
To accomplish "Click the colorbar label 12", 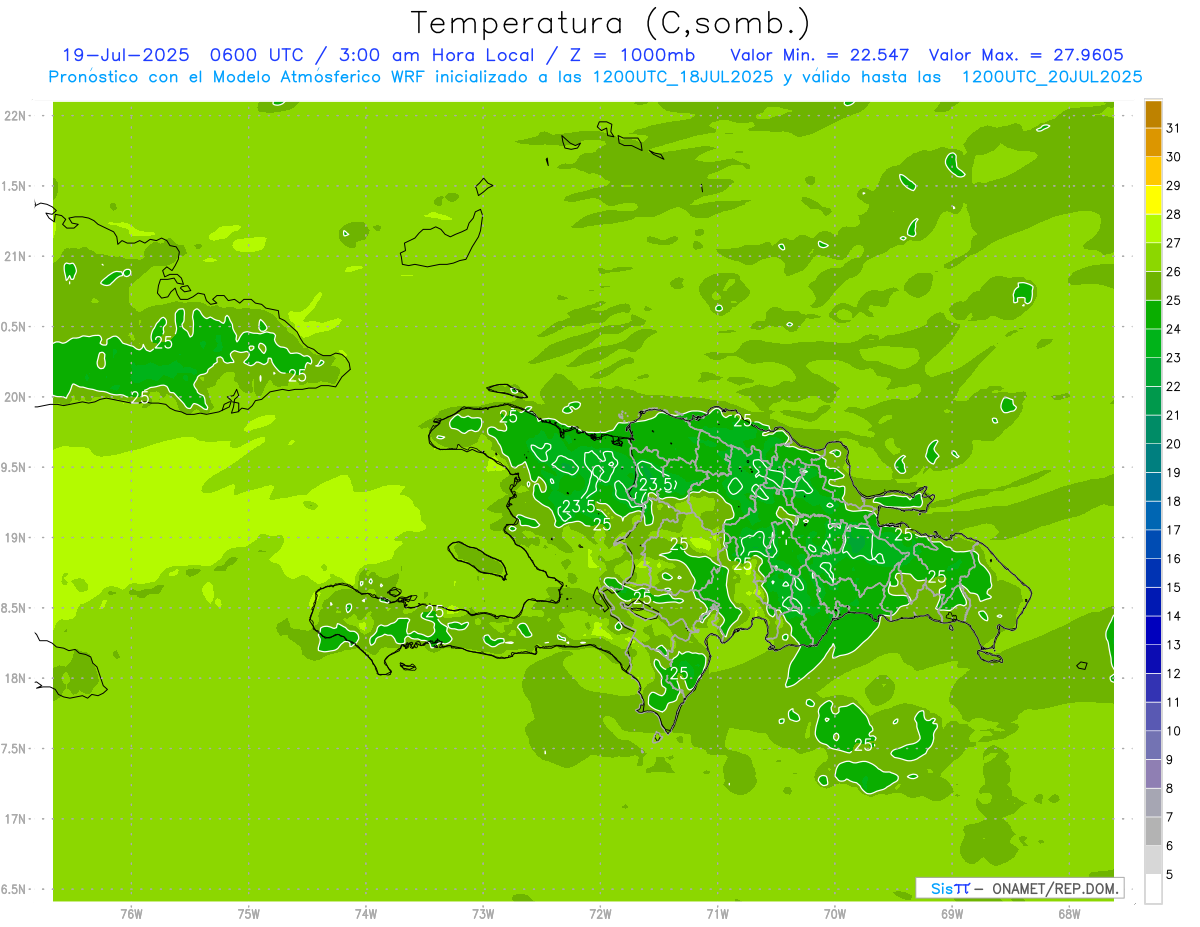I will pyautogui.click(x=1174, y=673).
